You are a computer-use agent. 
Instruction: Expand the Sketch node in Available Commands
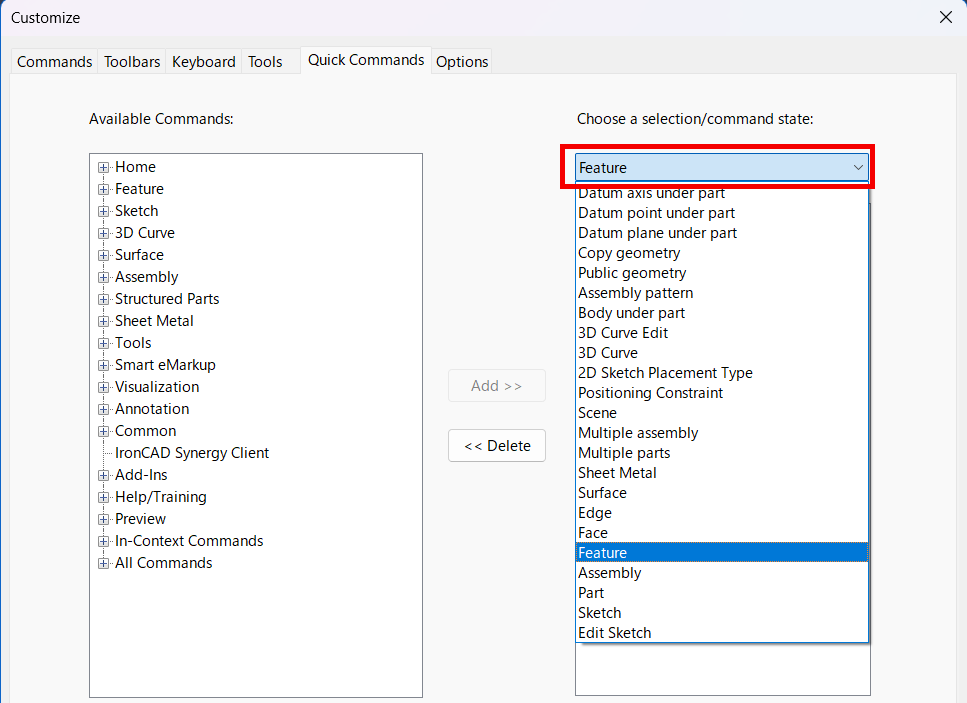tap(104, 212)
